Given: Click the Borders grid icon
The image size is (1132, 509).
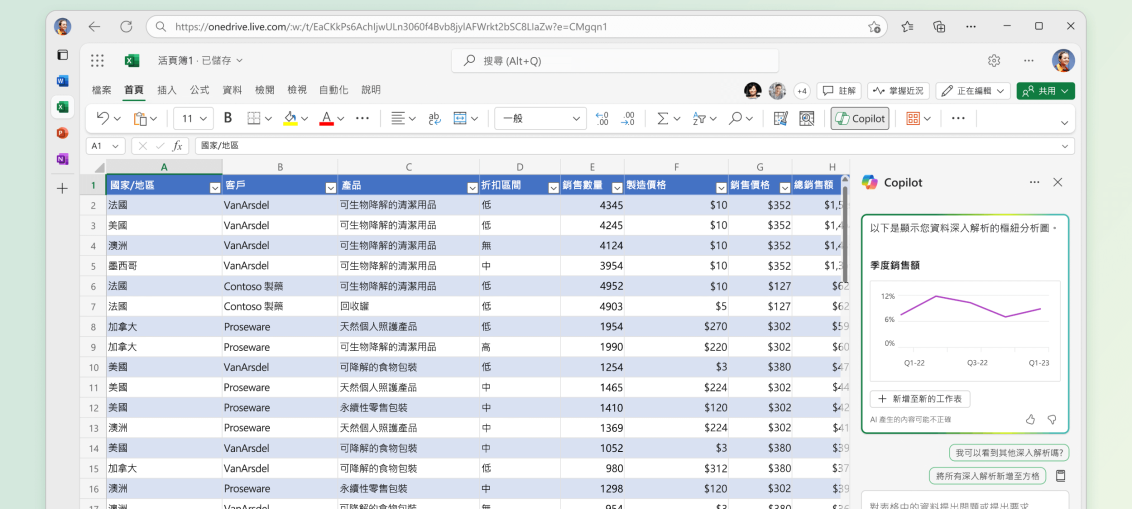Looking at the screenshot, I should coord(253,118).
